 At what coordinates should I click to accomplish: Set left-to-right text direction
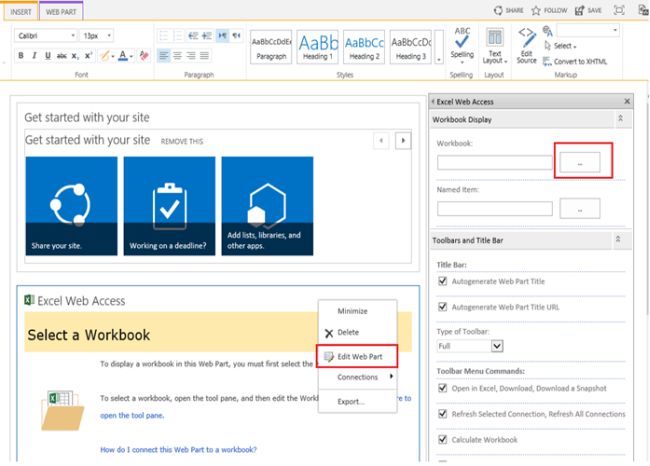point(222,36)
